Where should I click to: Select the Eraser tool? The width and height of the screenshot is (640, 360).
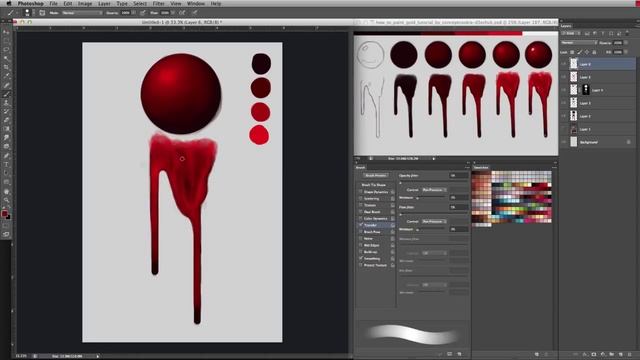click(6, 120)
